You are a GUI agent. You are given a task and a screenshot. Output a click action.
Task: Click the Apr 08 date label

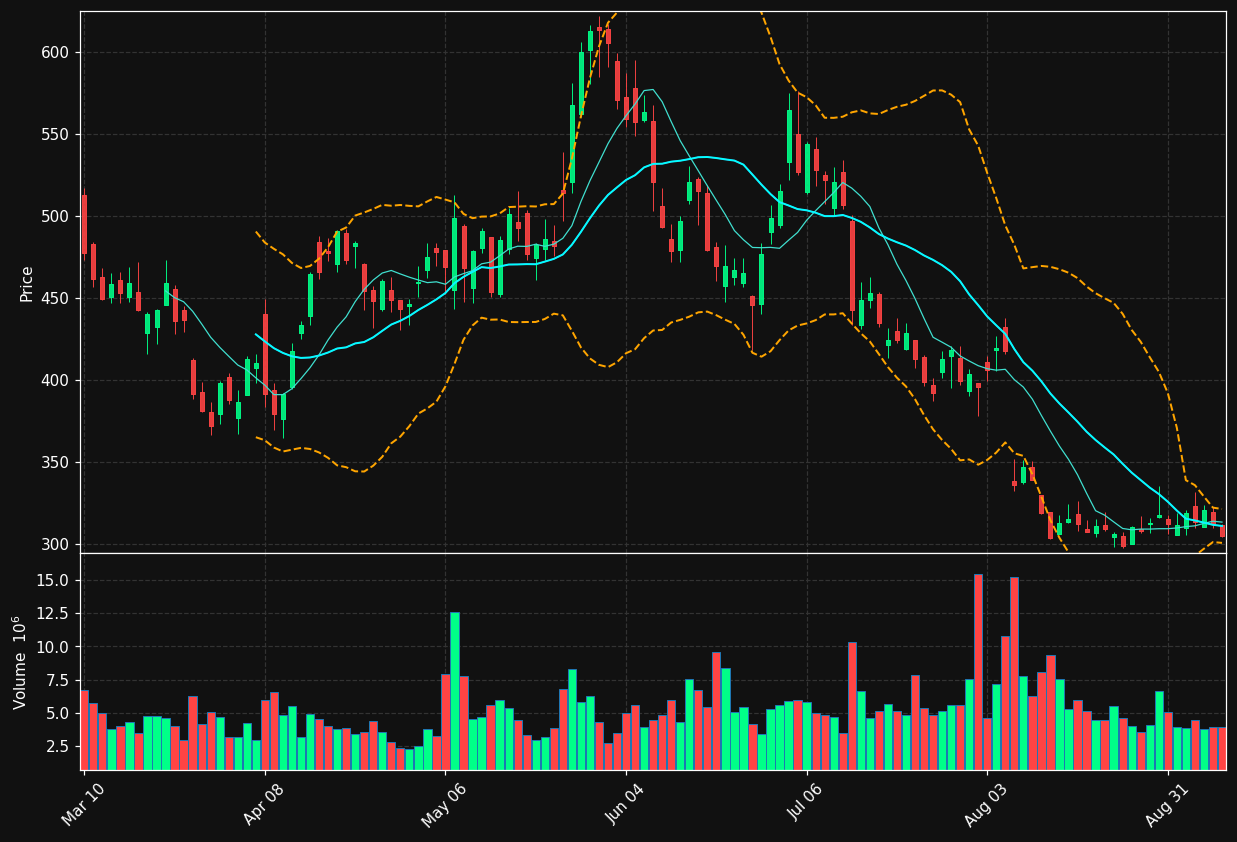click(x=262, y=805)
